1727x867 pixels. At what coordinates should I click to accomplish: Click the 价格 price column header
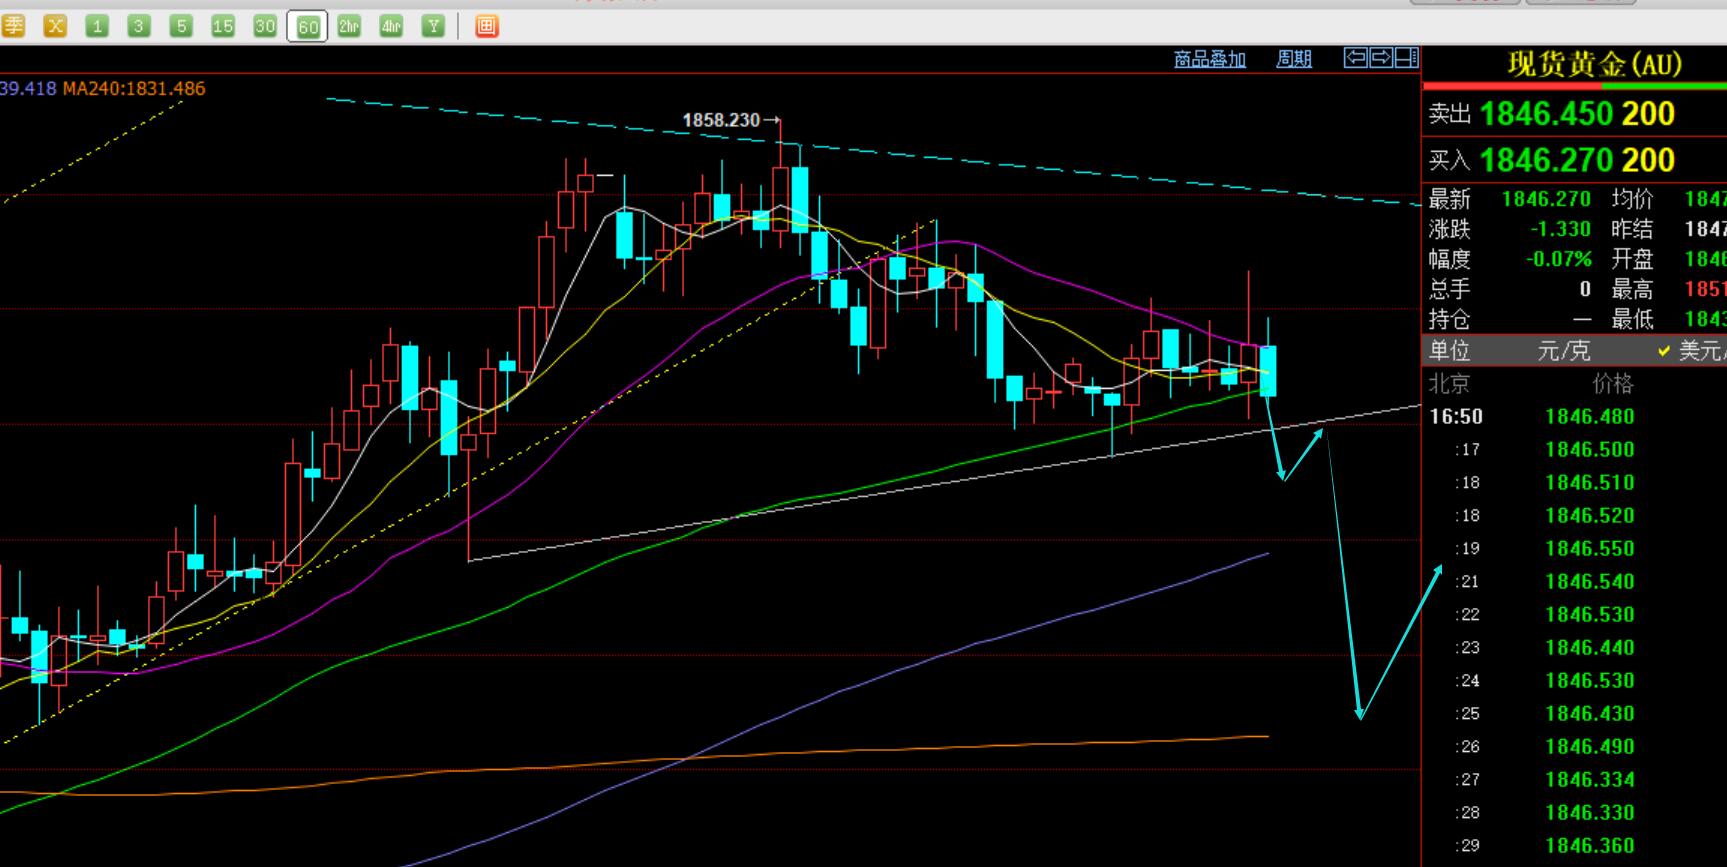1612,383
